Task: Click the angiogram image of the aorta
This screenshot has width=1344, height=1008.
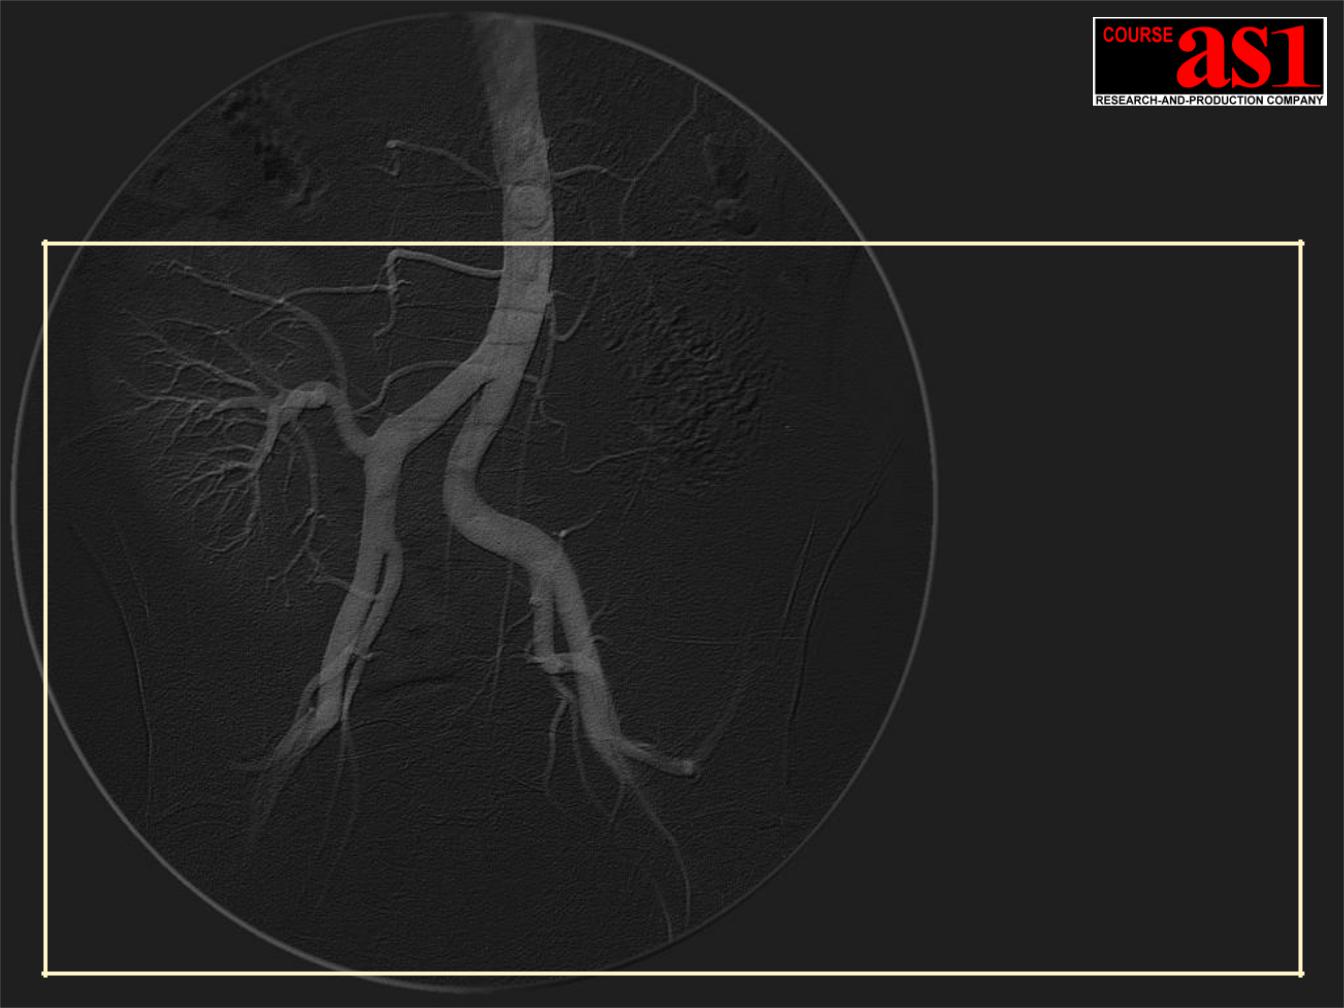Action: tap(474, 500)
